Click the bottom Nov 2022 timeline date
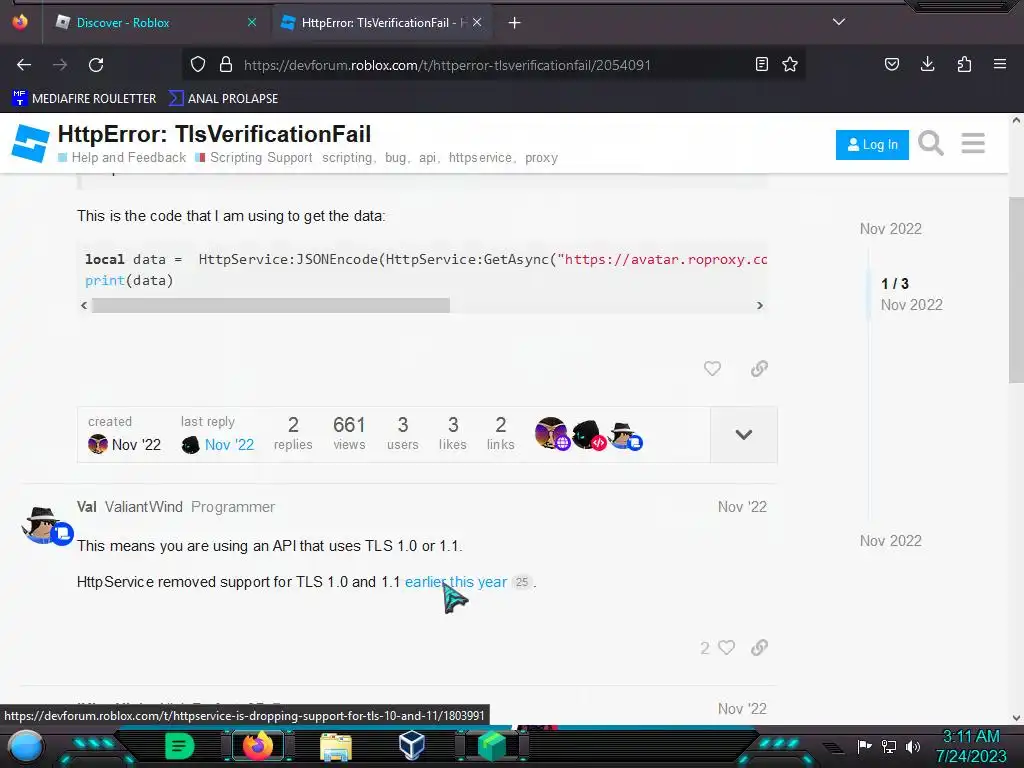 point(891,541)
